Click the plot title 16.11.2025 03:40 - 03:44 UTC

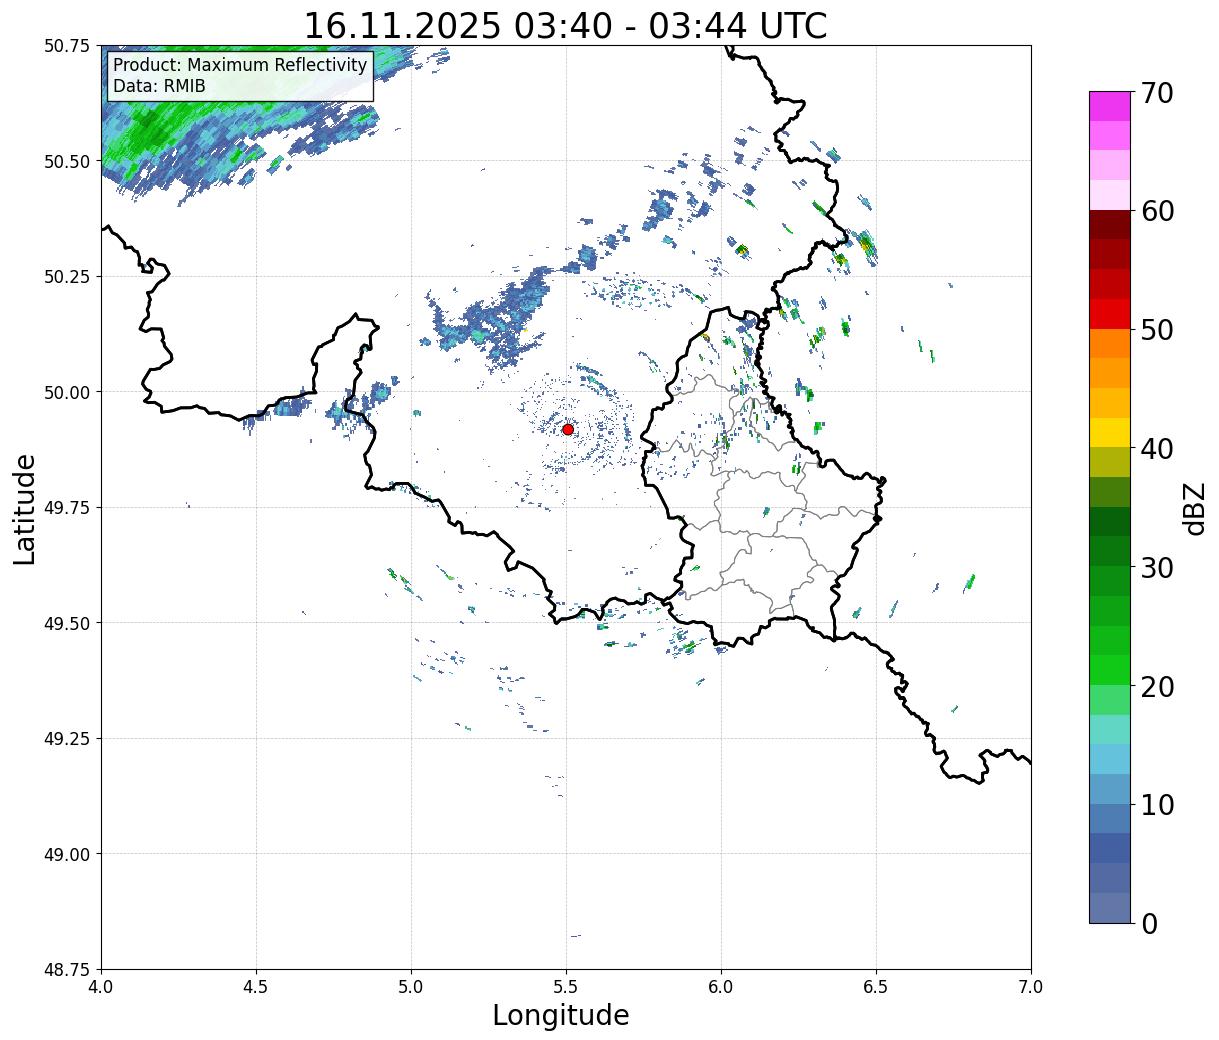tap(565, 26)
